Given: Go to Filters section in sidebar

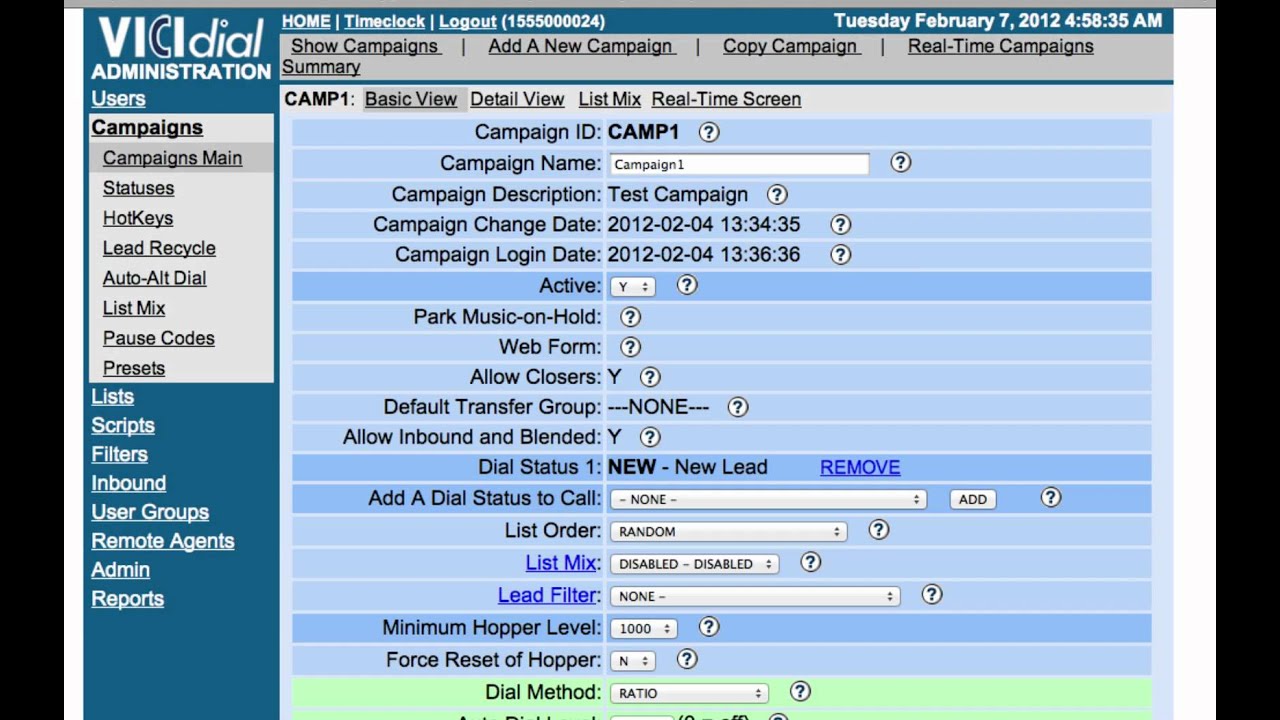Looking at the screenshot, I should point(119,454).
